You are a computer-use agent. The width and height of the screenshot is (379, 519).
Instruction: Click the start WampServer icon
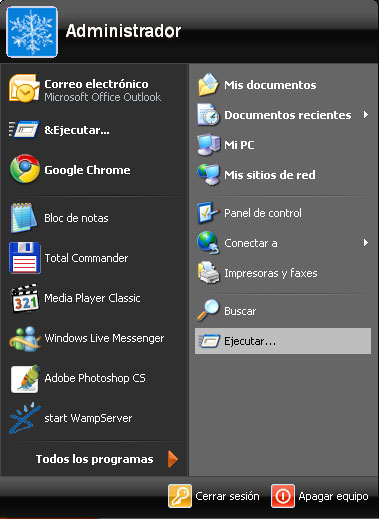pyautogui.click(x=25, y=418)
